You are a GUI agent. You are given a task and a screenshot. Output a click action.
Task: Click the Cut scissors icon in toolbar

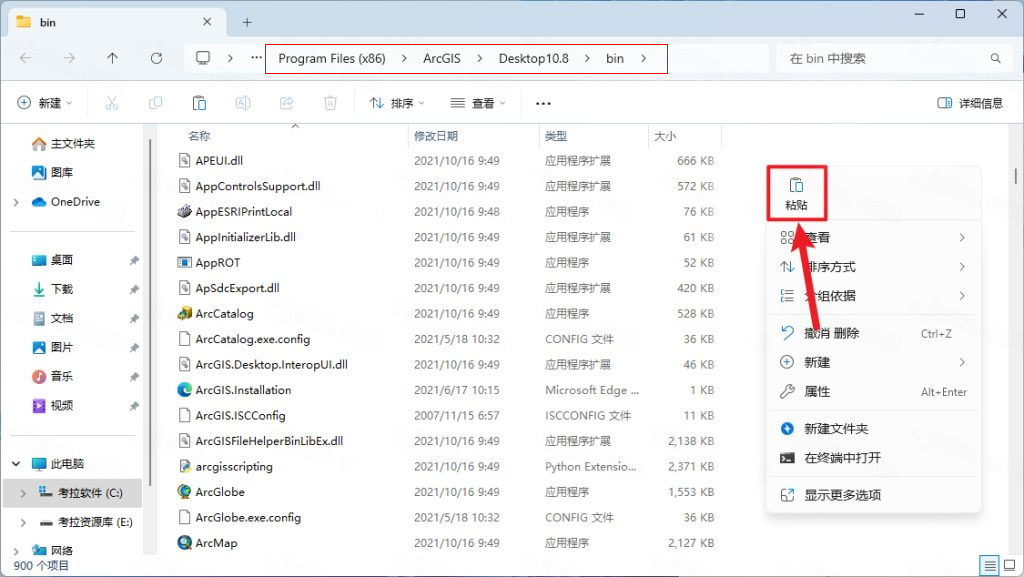coord(112,103)
